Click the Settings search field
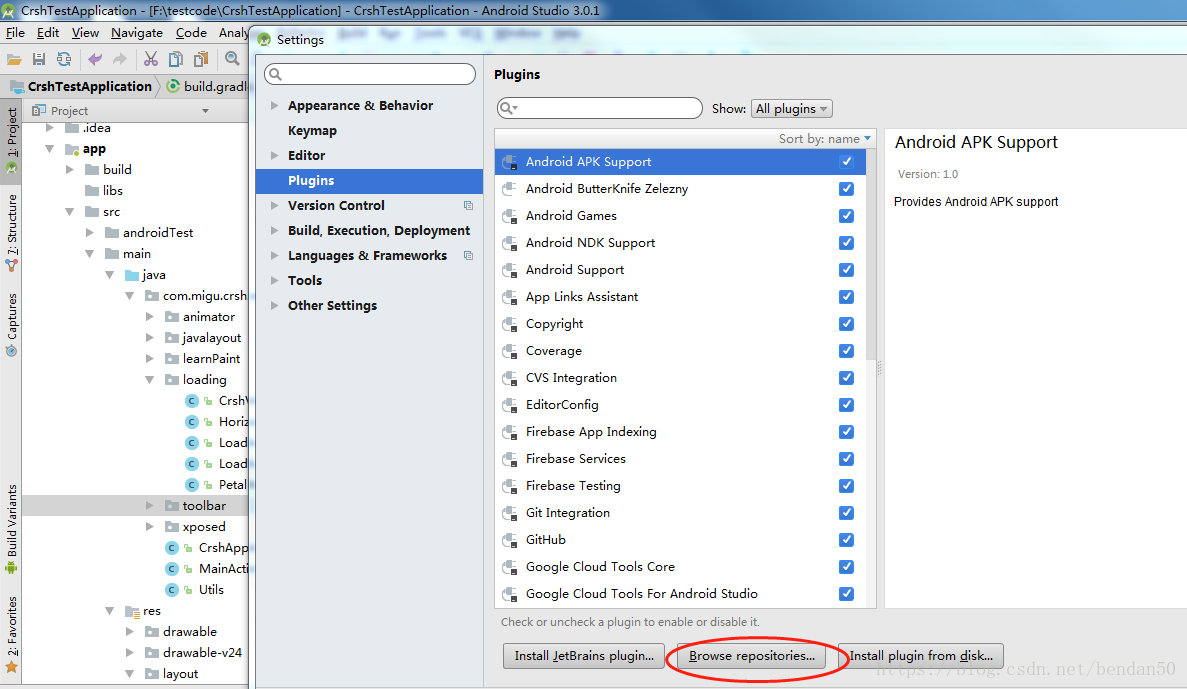This screenshot has width=1187, height=689. click(x=370, y=73)
